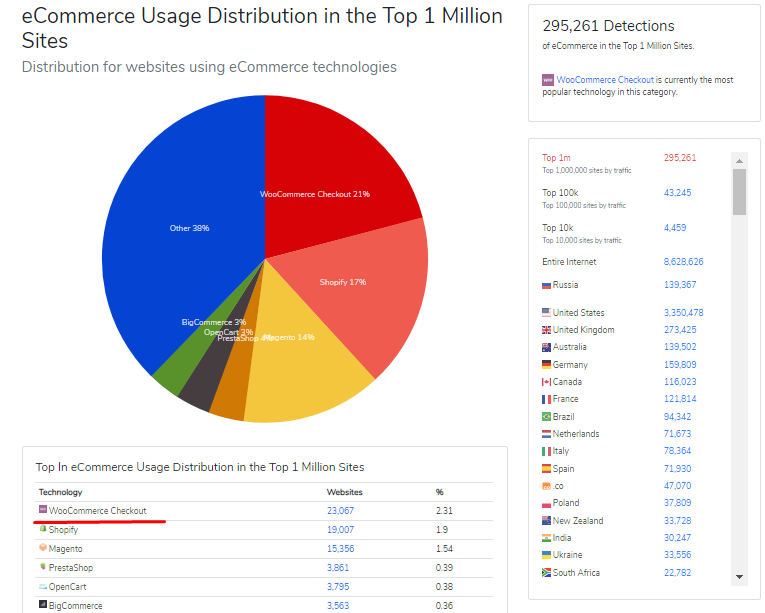Viewport: 765px width, 613px height.
Task: Click the PrestaShop icon in table
Action: pos(43,567)
